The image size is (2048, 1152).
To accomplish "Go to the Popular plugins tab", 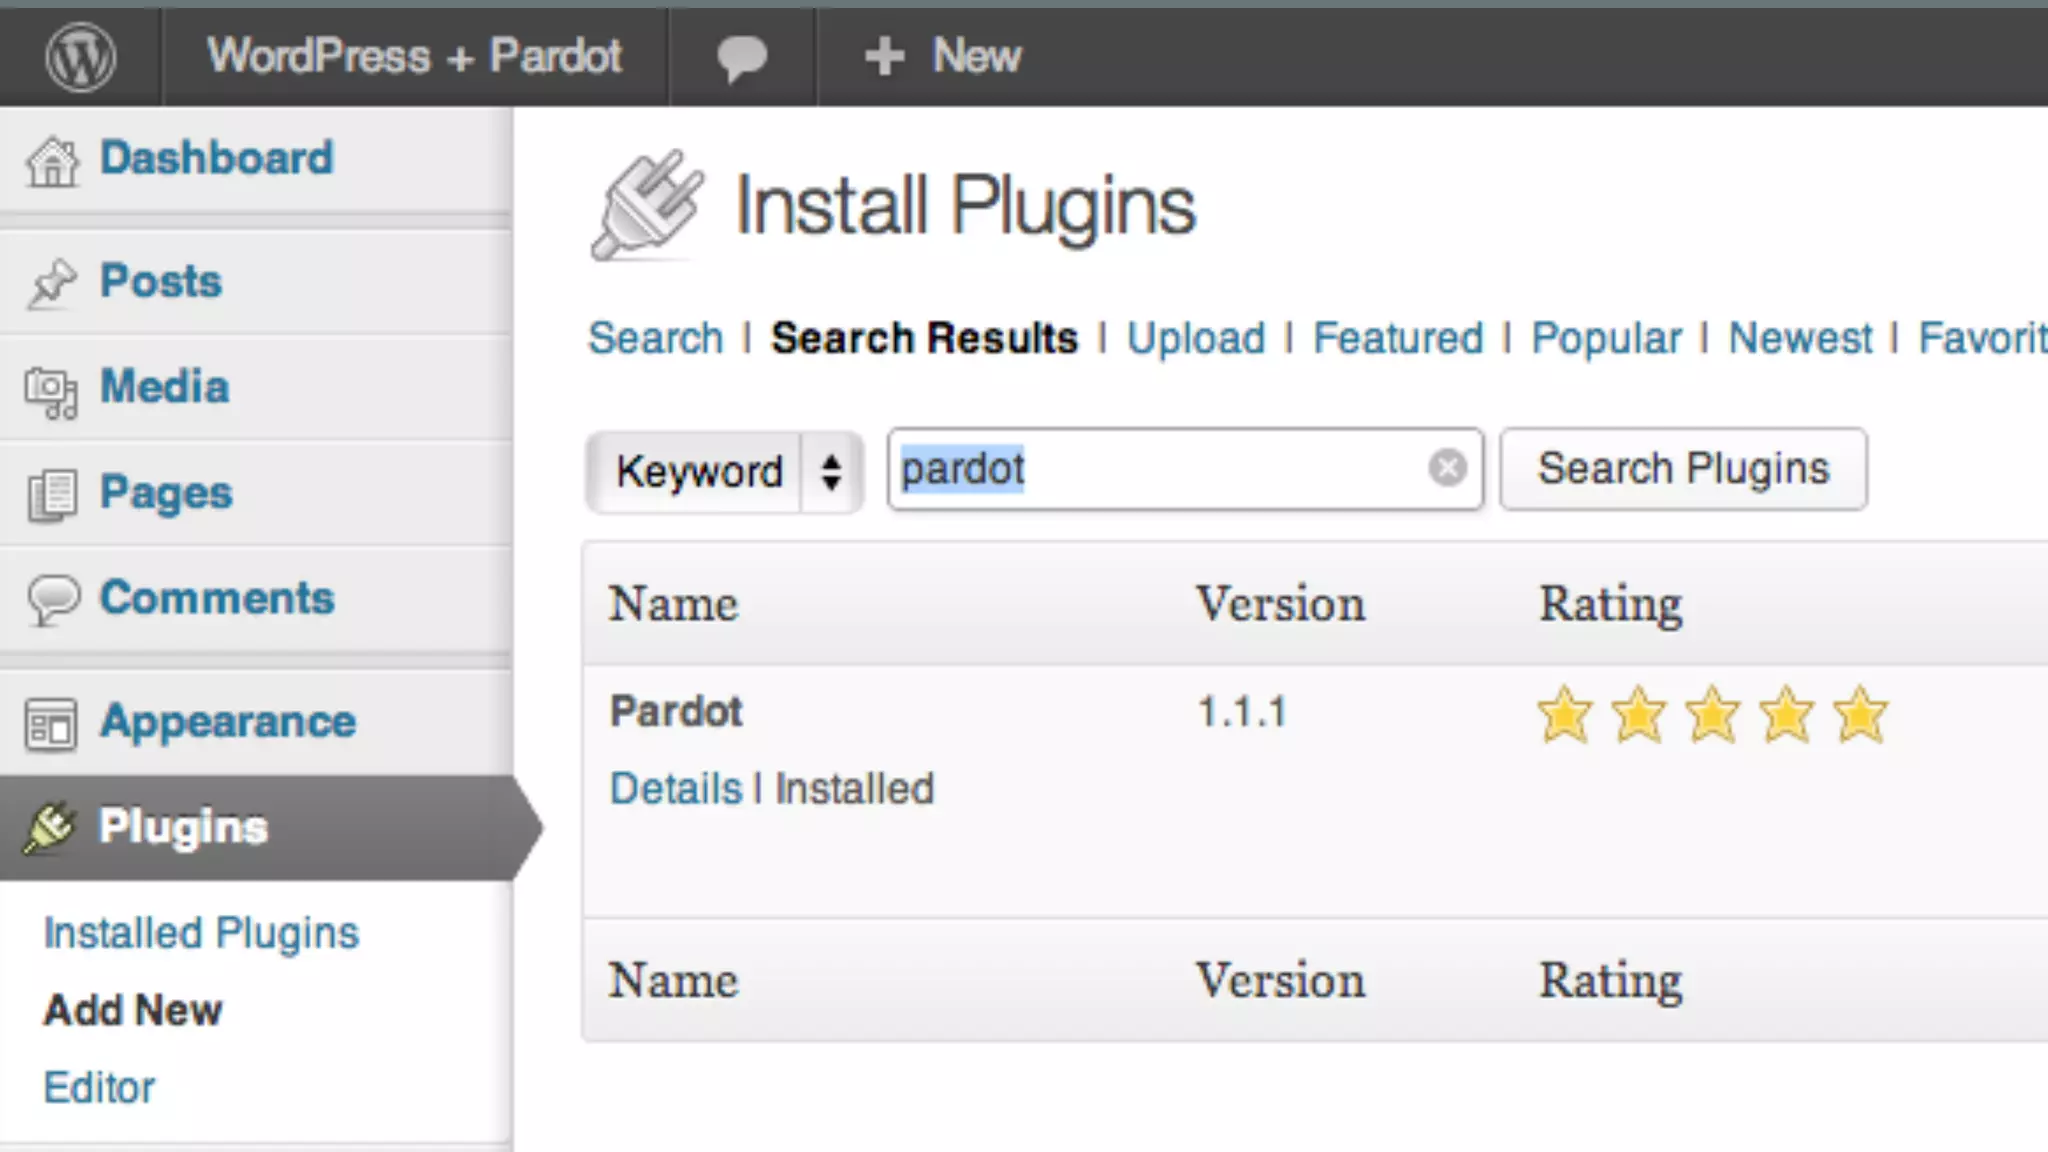I will point(1606,338).
